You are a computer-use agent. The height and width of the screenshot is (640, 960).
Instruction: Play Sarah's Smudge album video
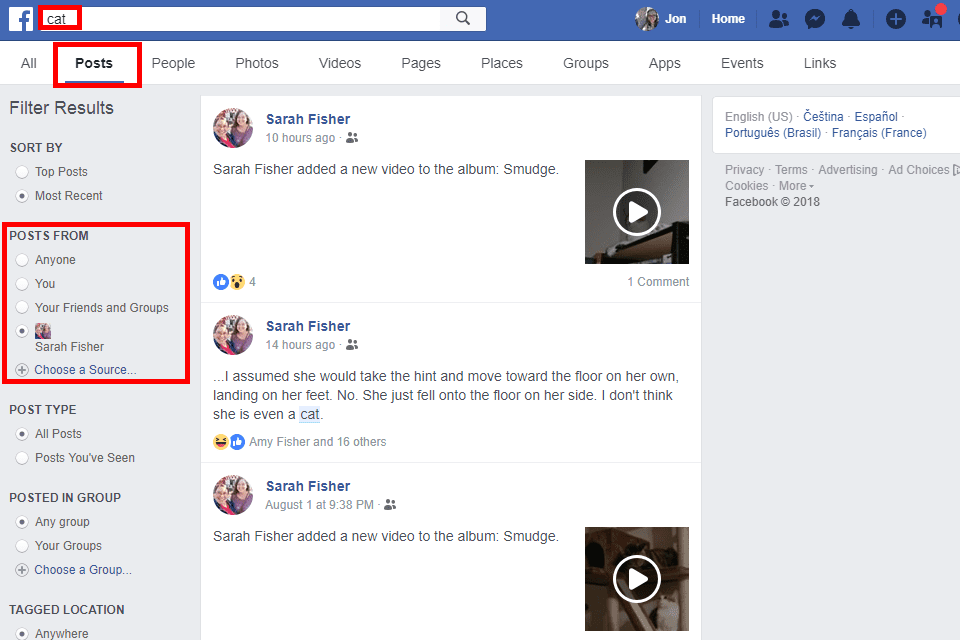point(637,212)
